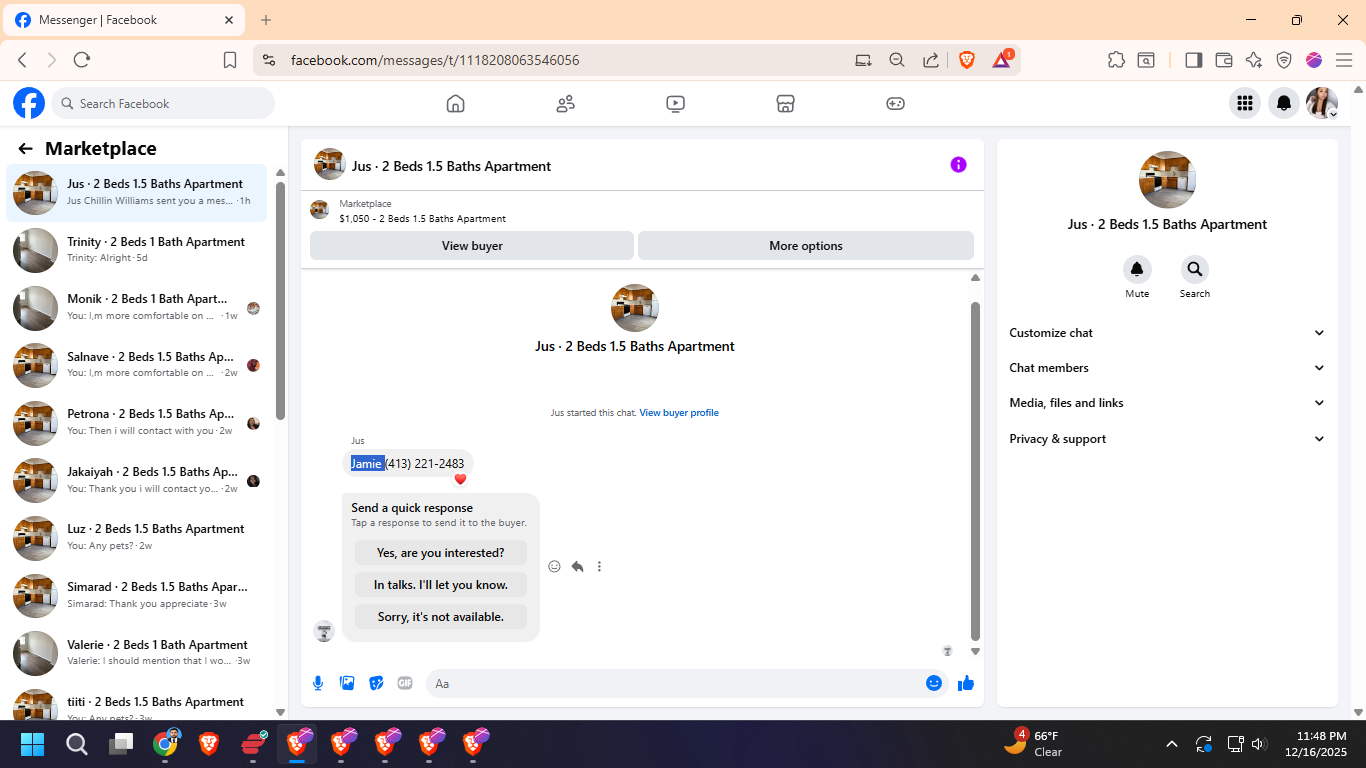
Task: Reply to the message with the arrow icon
Action: point(577,566)
